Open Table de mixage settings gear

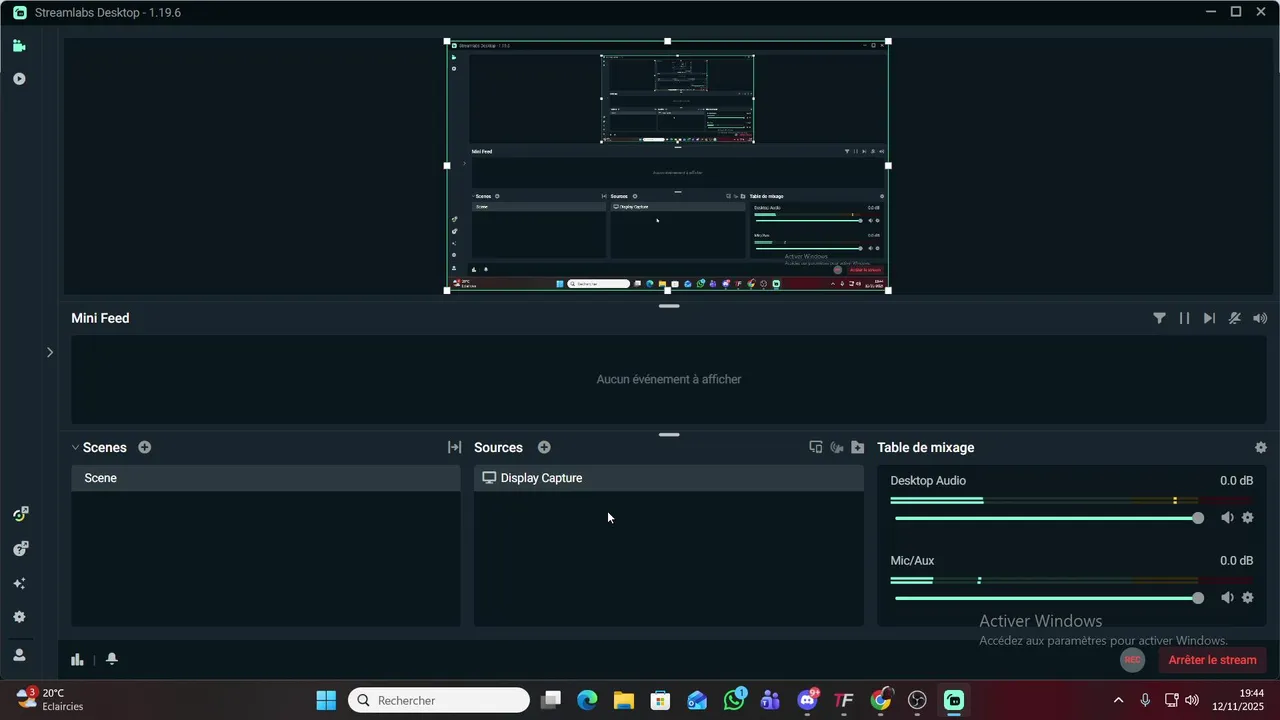click(x=1260, y=447)
